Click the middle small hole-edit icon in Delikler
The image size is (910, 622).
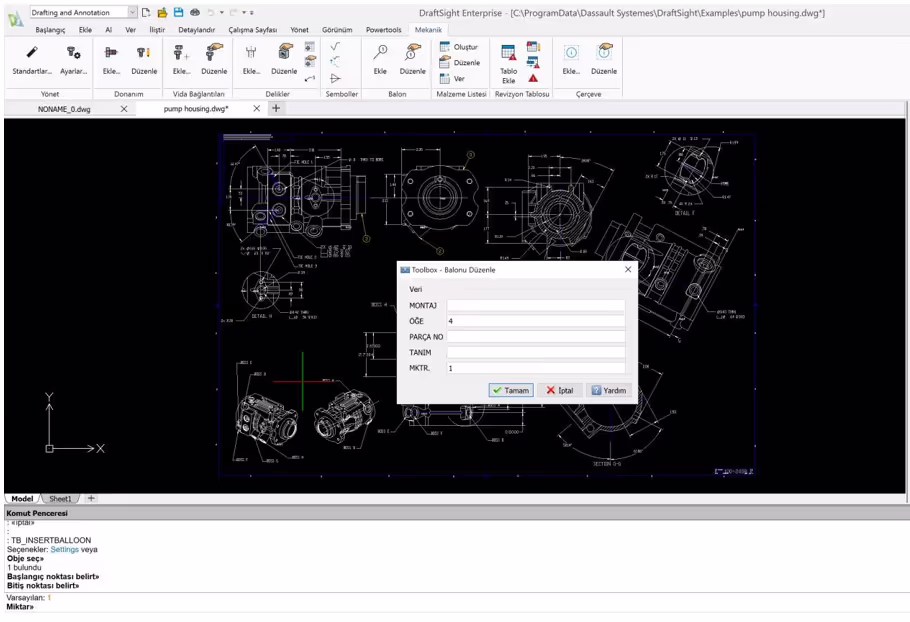[310, 62]
